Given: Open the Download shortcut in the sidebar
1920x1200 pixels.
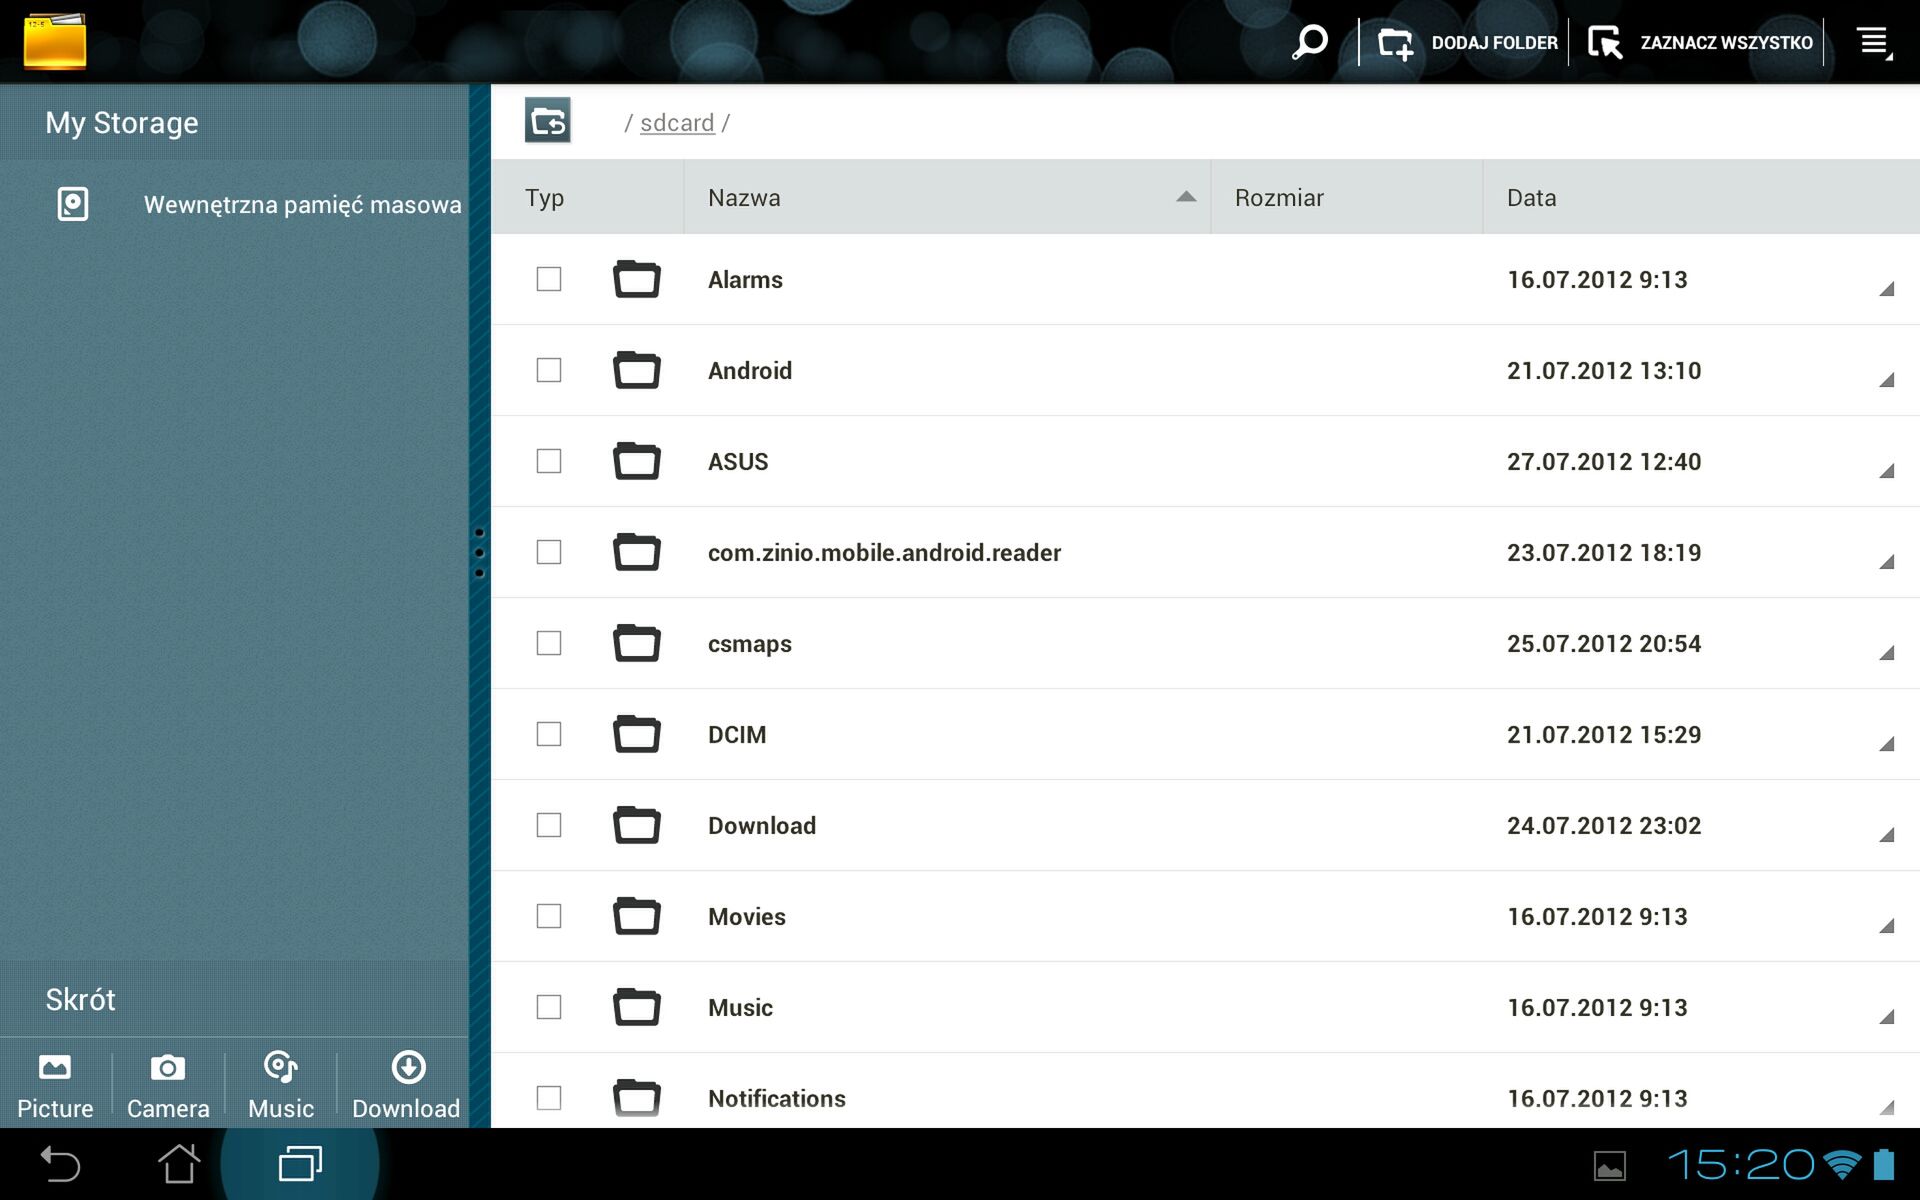Looking at the screenshot, I should click(406, 1084).
